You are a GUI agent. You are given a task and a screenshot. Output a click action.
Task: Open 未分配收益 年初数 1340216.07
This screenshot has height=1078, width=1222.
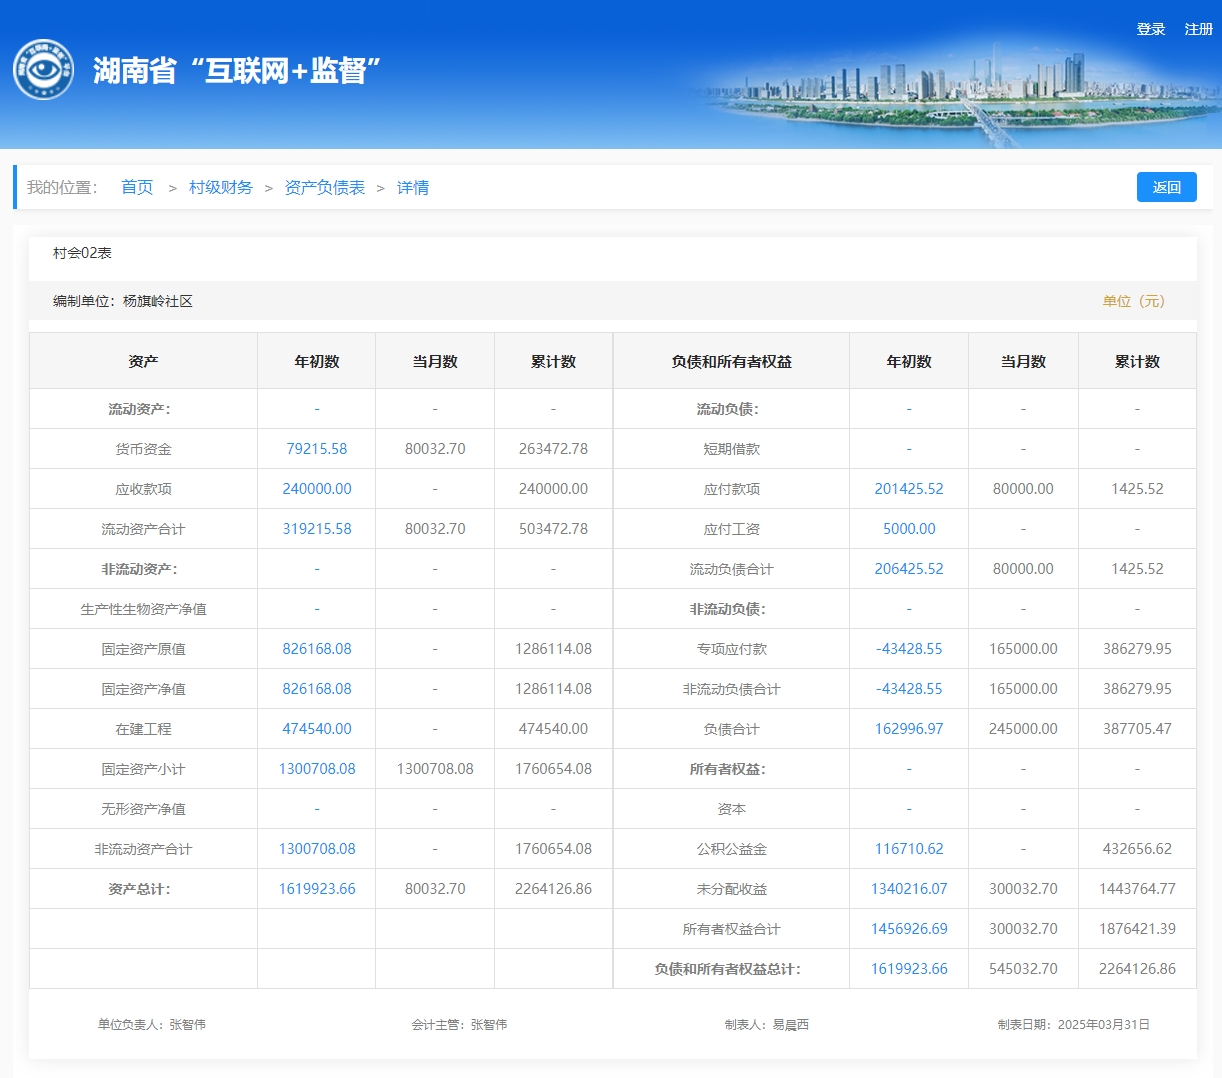[x=909, y=889]
